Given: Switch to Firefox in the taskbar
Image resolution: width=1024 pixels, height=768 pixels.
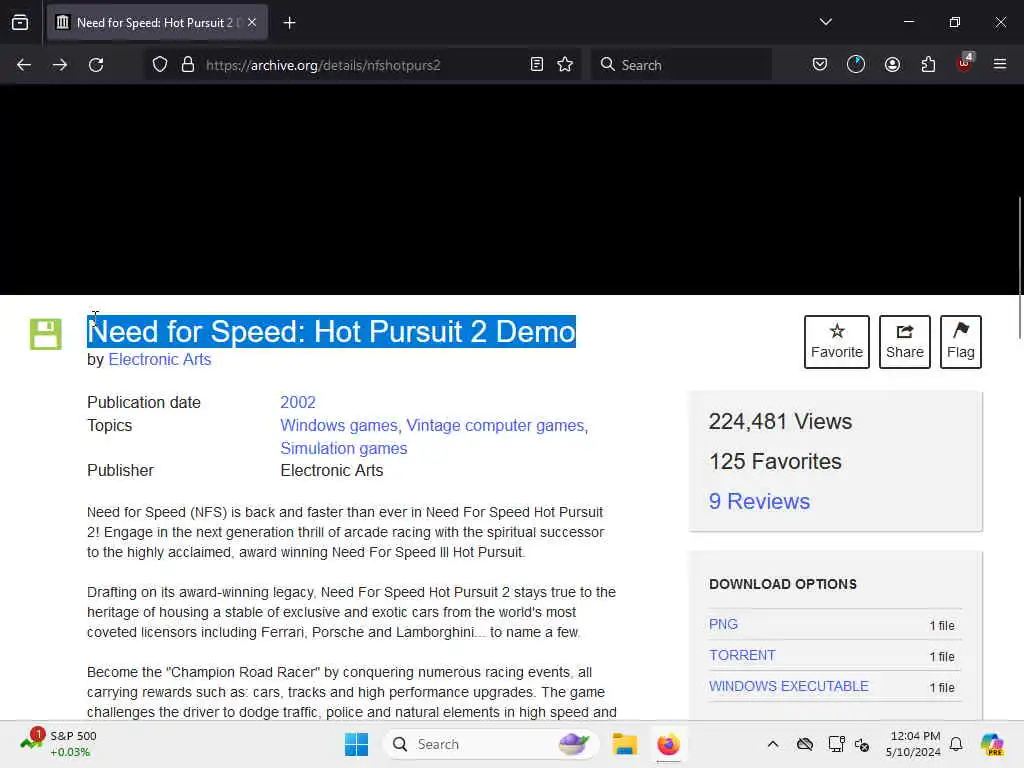Looking at the screenshot, I should [x=668, y=744].
